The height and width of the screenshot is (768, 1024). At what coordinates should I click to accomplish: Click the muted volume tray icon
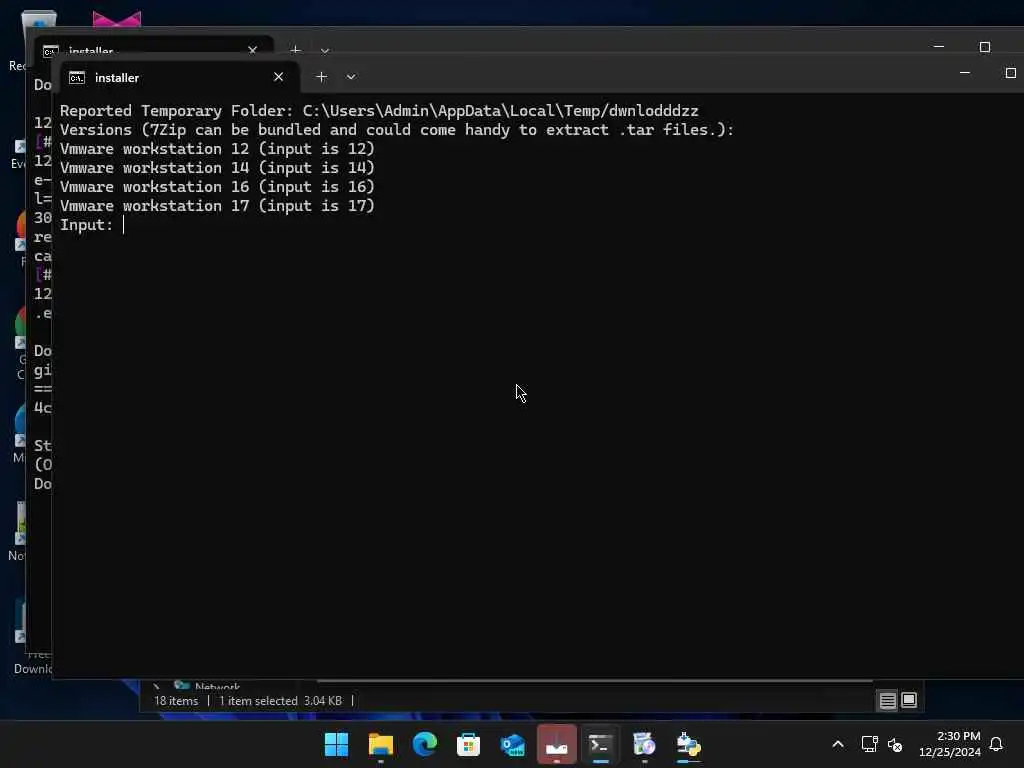895,744
